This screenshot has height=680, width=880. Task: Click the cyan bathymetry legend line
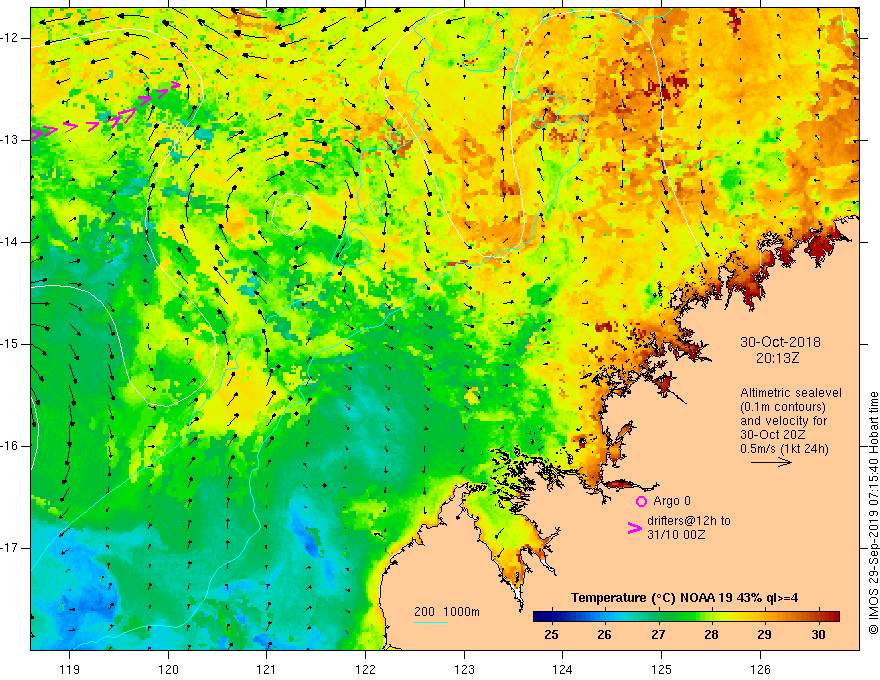(x=430, y=622)
